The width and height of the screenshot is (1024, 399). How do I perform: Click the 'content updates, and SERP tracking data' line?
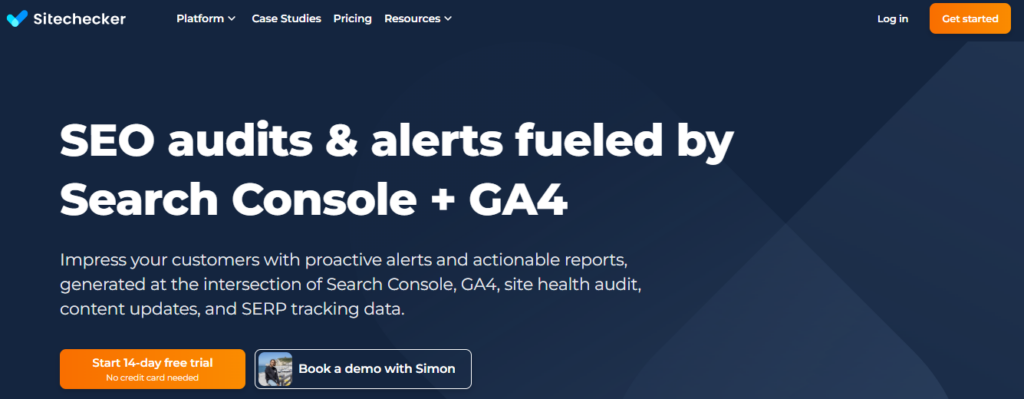pos(232,309)
